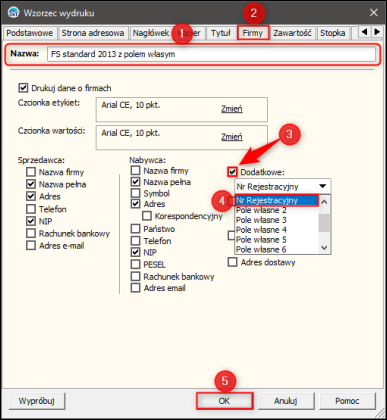Open the Nr Rejestracyjny dropdown arrow

point(322,186)
